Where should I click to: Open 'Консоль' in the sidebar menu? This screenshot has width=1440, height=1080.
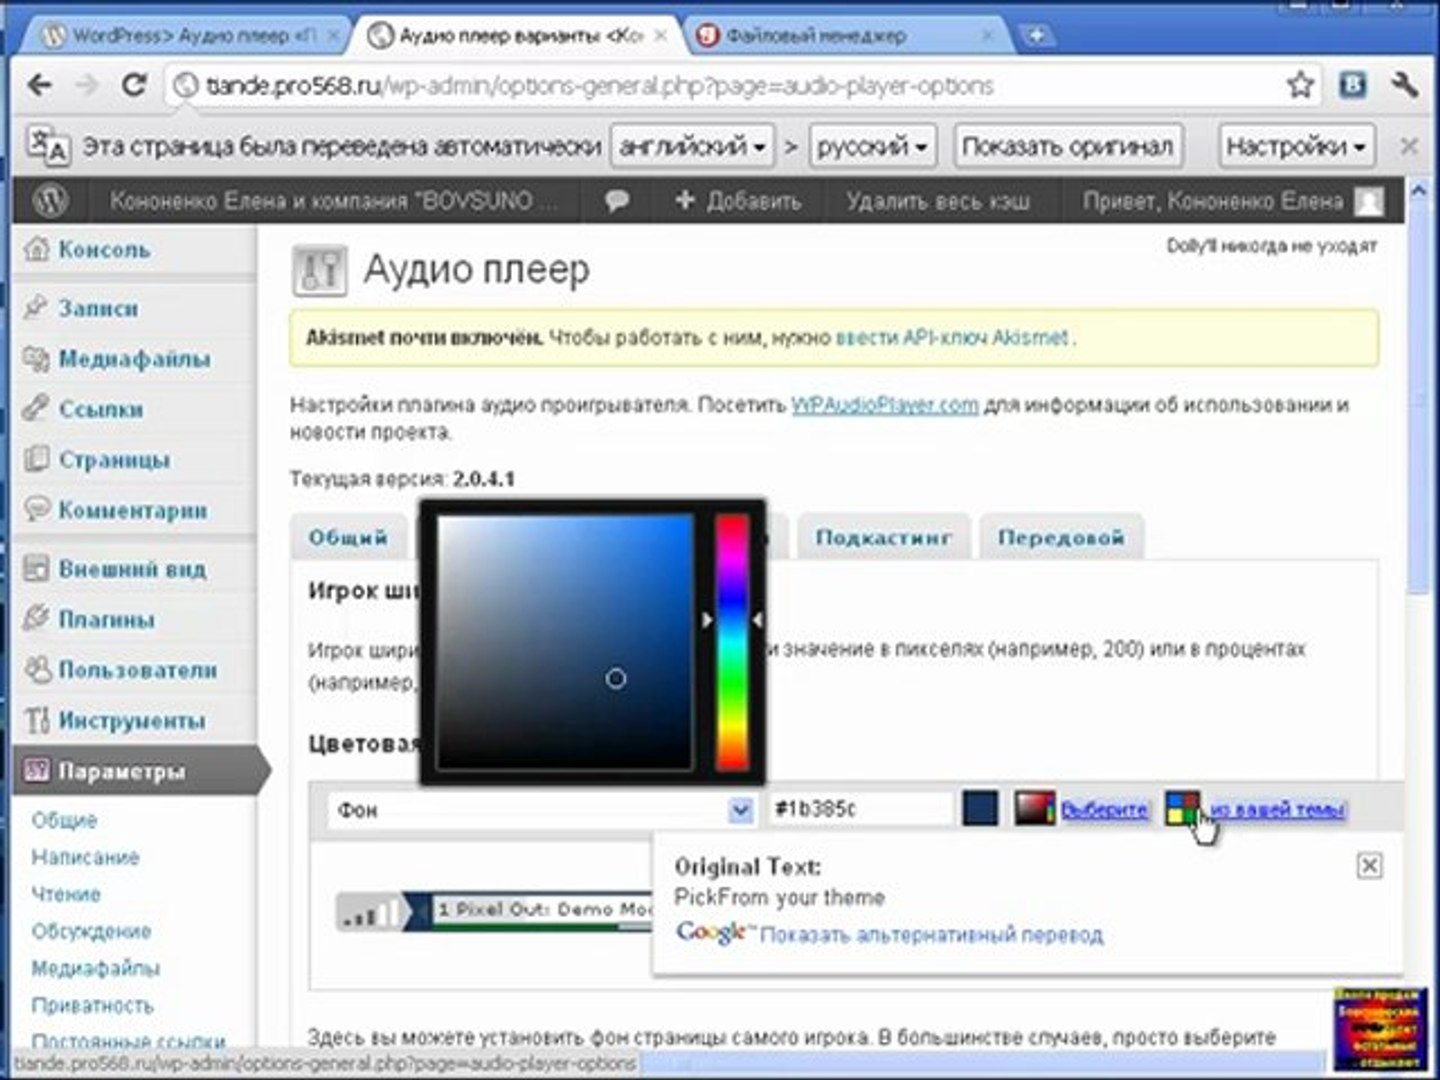[x=103, y=249]
